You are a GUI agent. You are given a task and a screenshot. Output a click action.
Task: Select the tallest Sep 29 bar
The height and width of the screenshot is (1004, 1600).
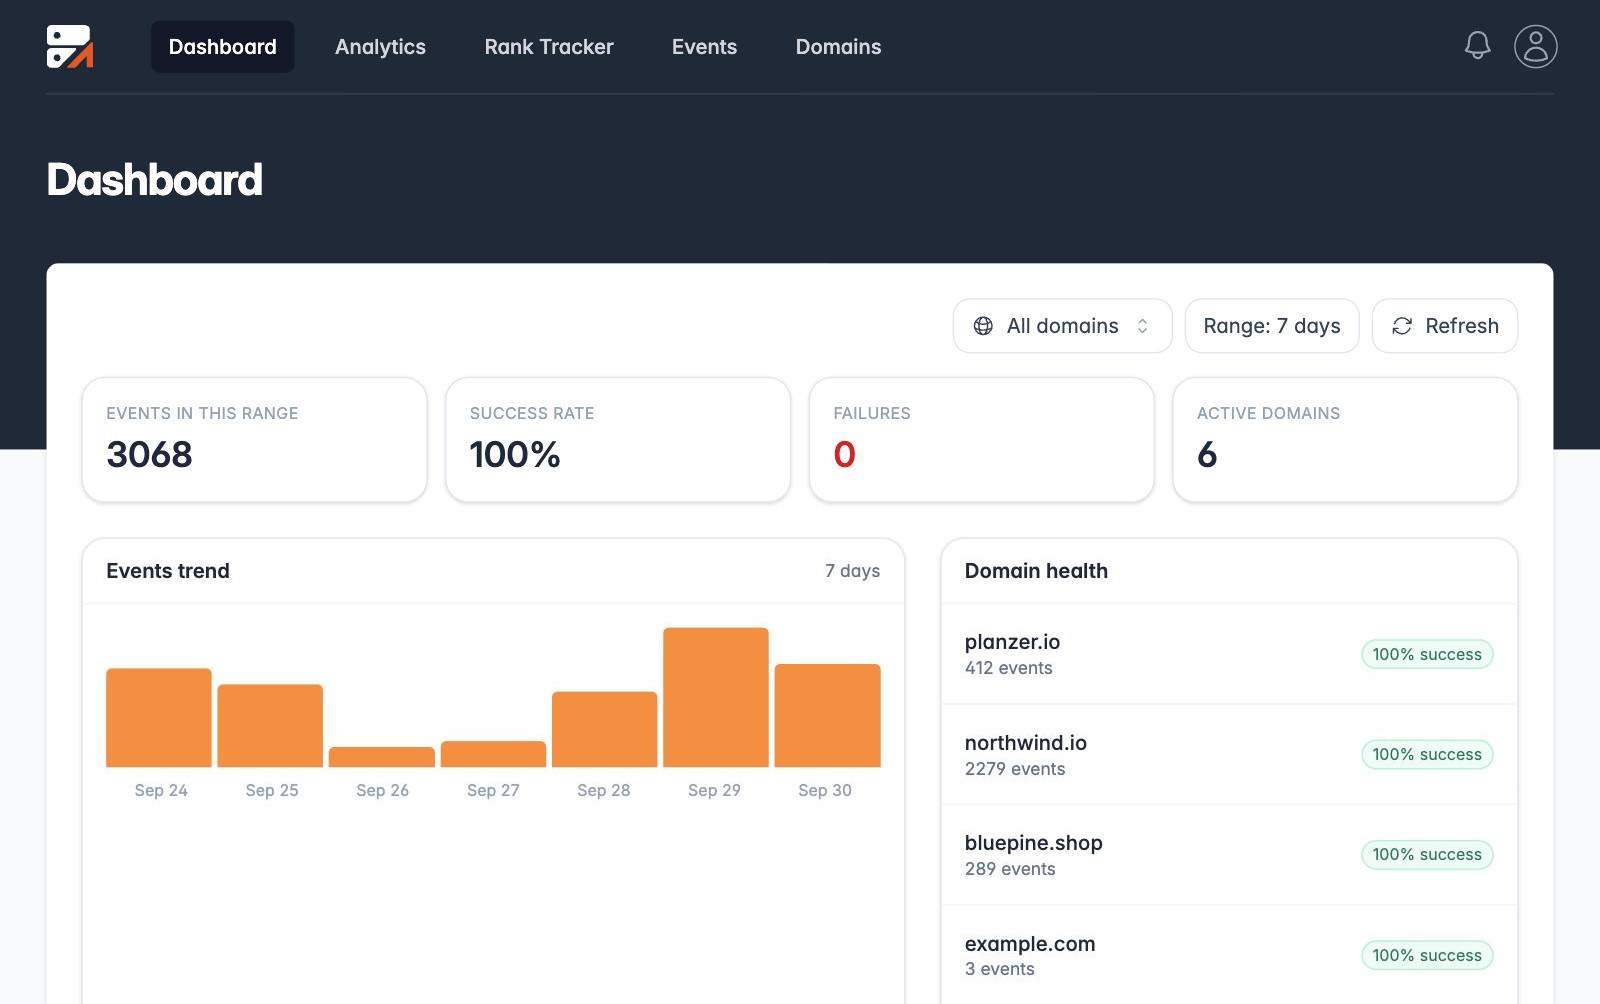716,698
